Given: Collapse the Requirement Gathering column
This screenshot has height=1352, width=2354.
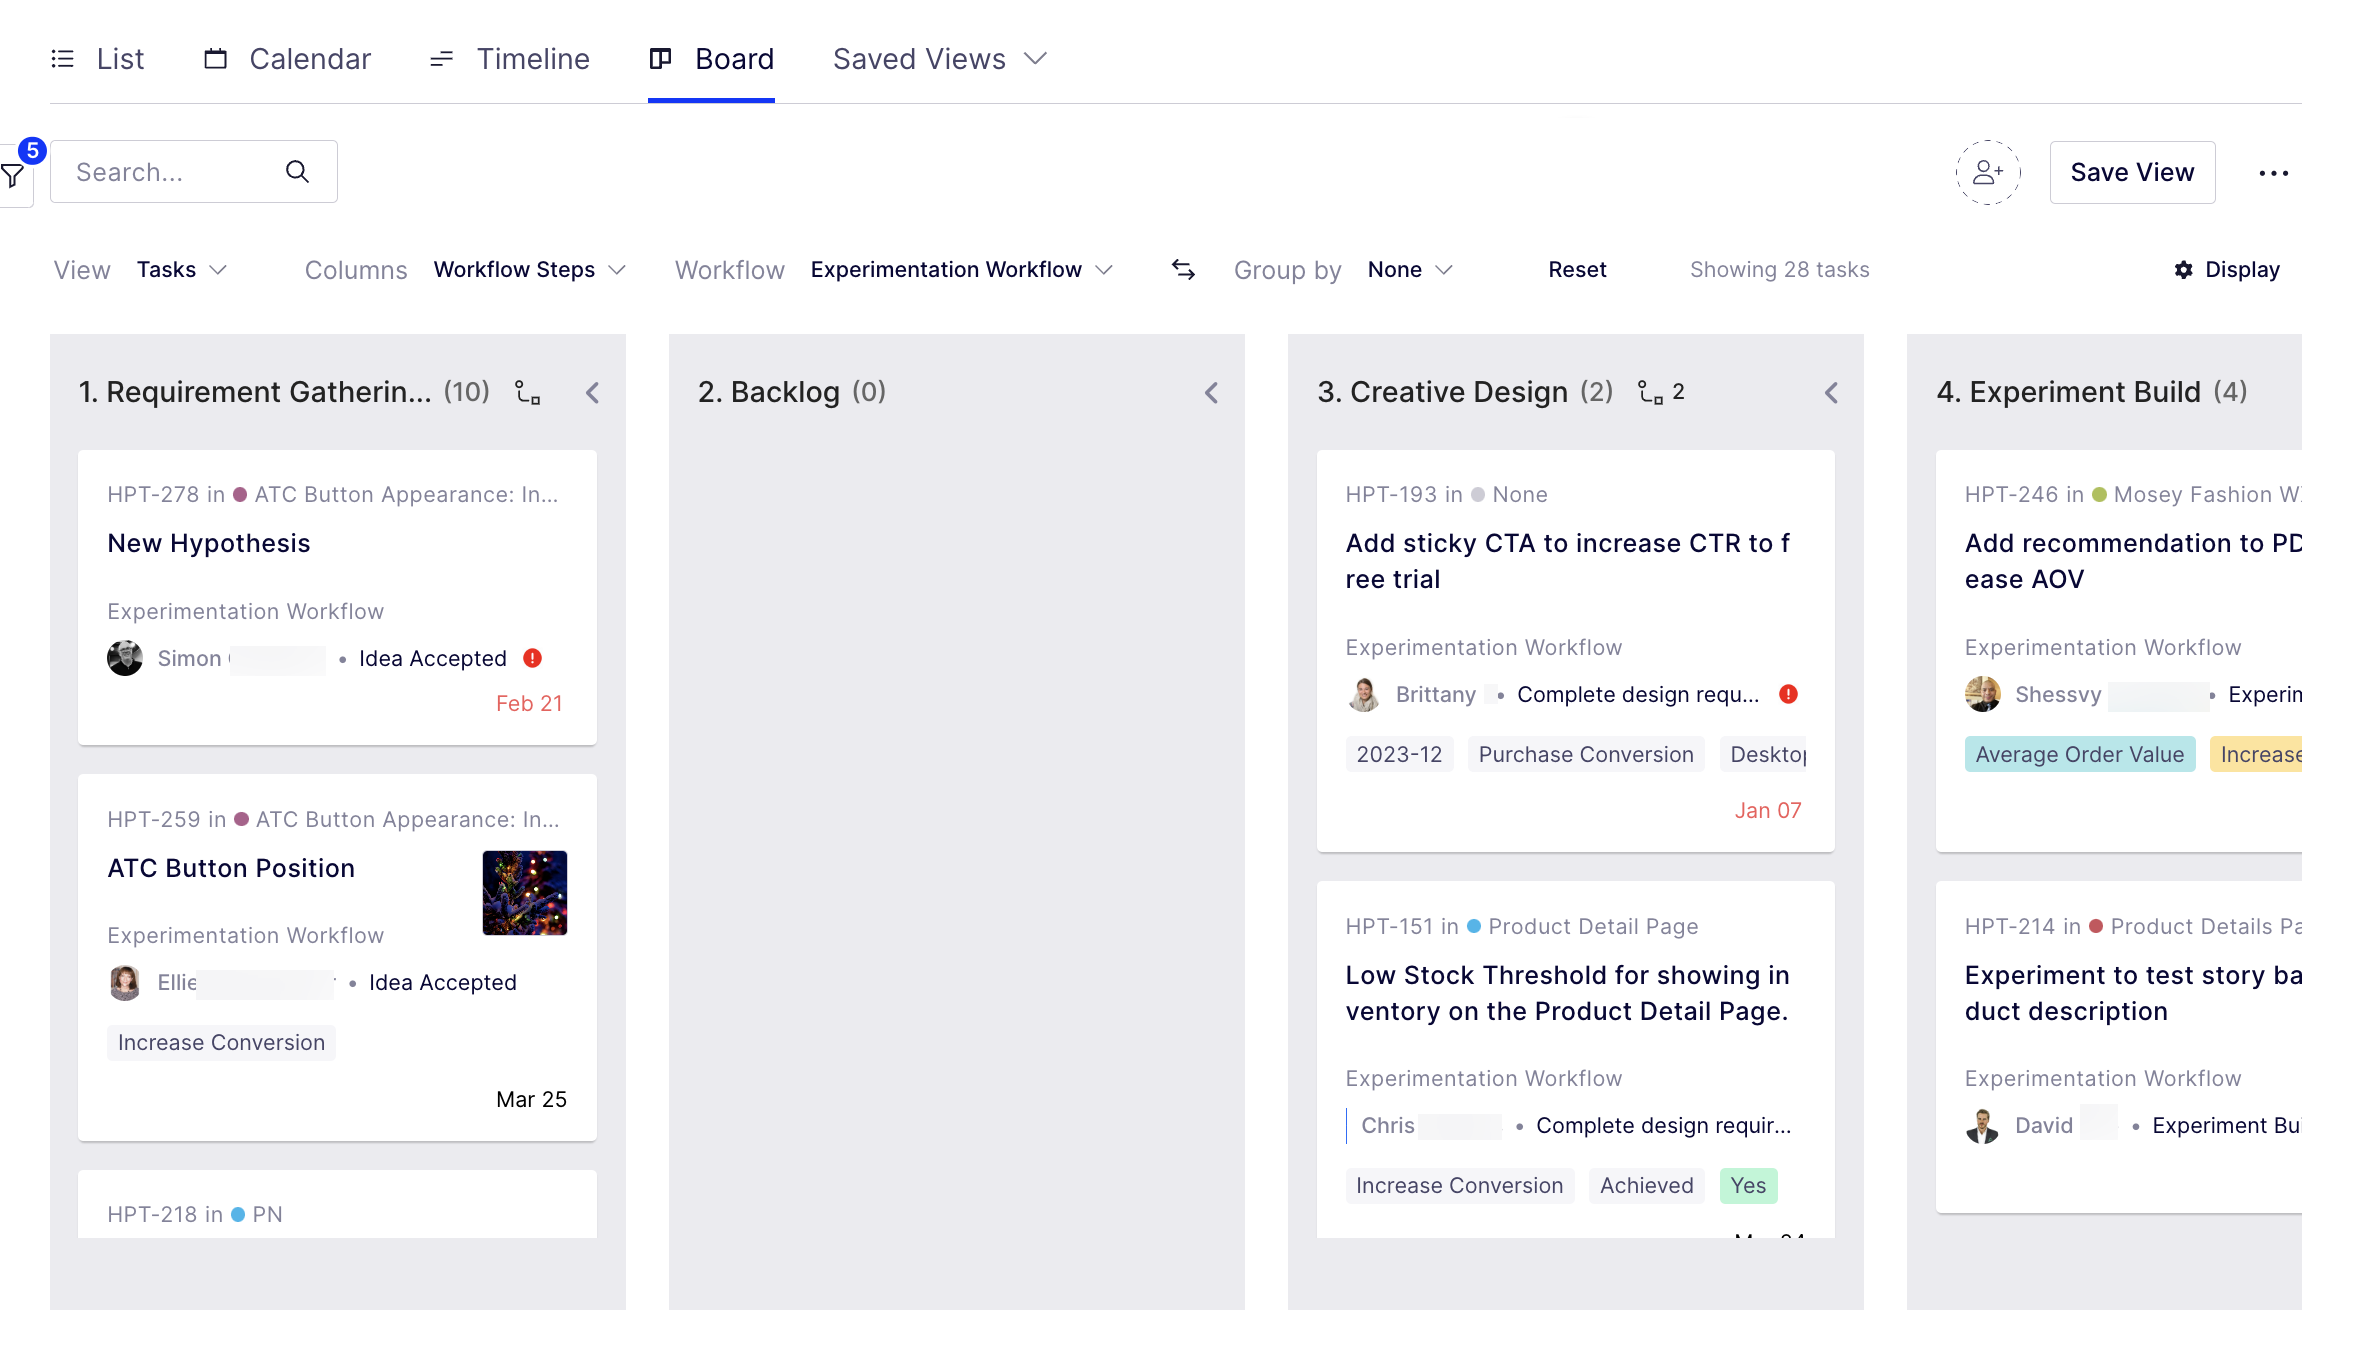Looking at the screenshot, I should (x=592, y=393).
